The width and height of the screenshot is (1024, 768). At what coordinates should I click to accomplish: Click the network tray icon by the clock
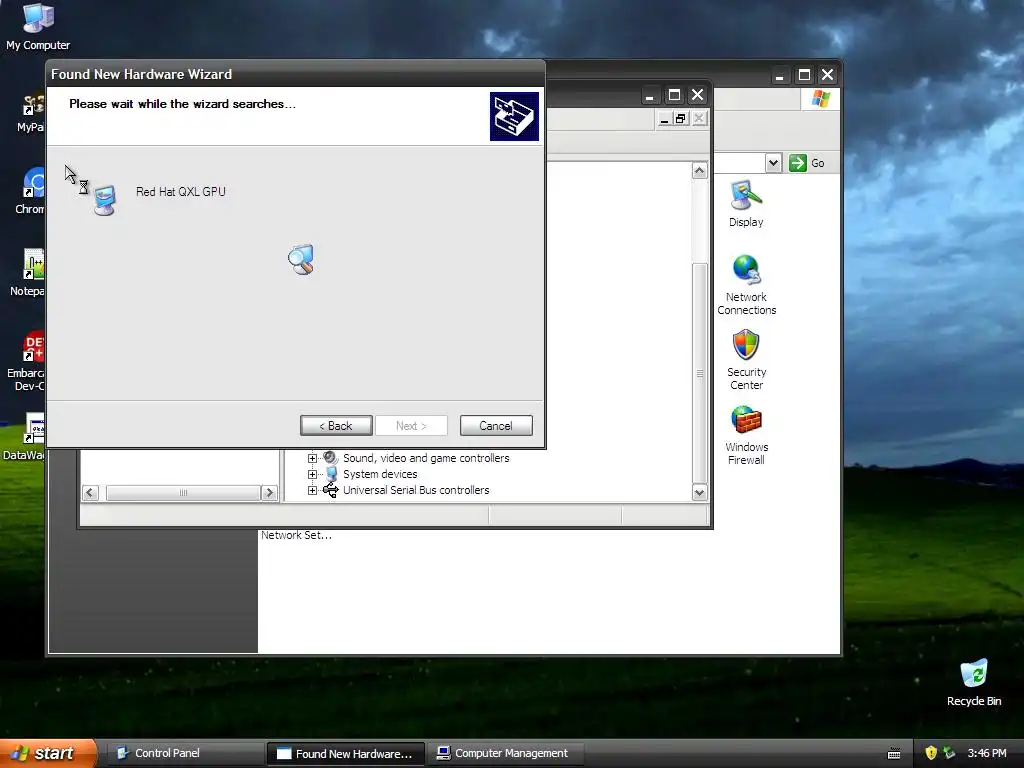point(949,753)
